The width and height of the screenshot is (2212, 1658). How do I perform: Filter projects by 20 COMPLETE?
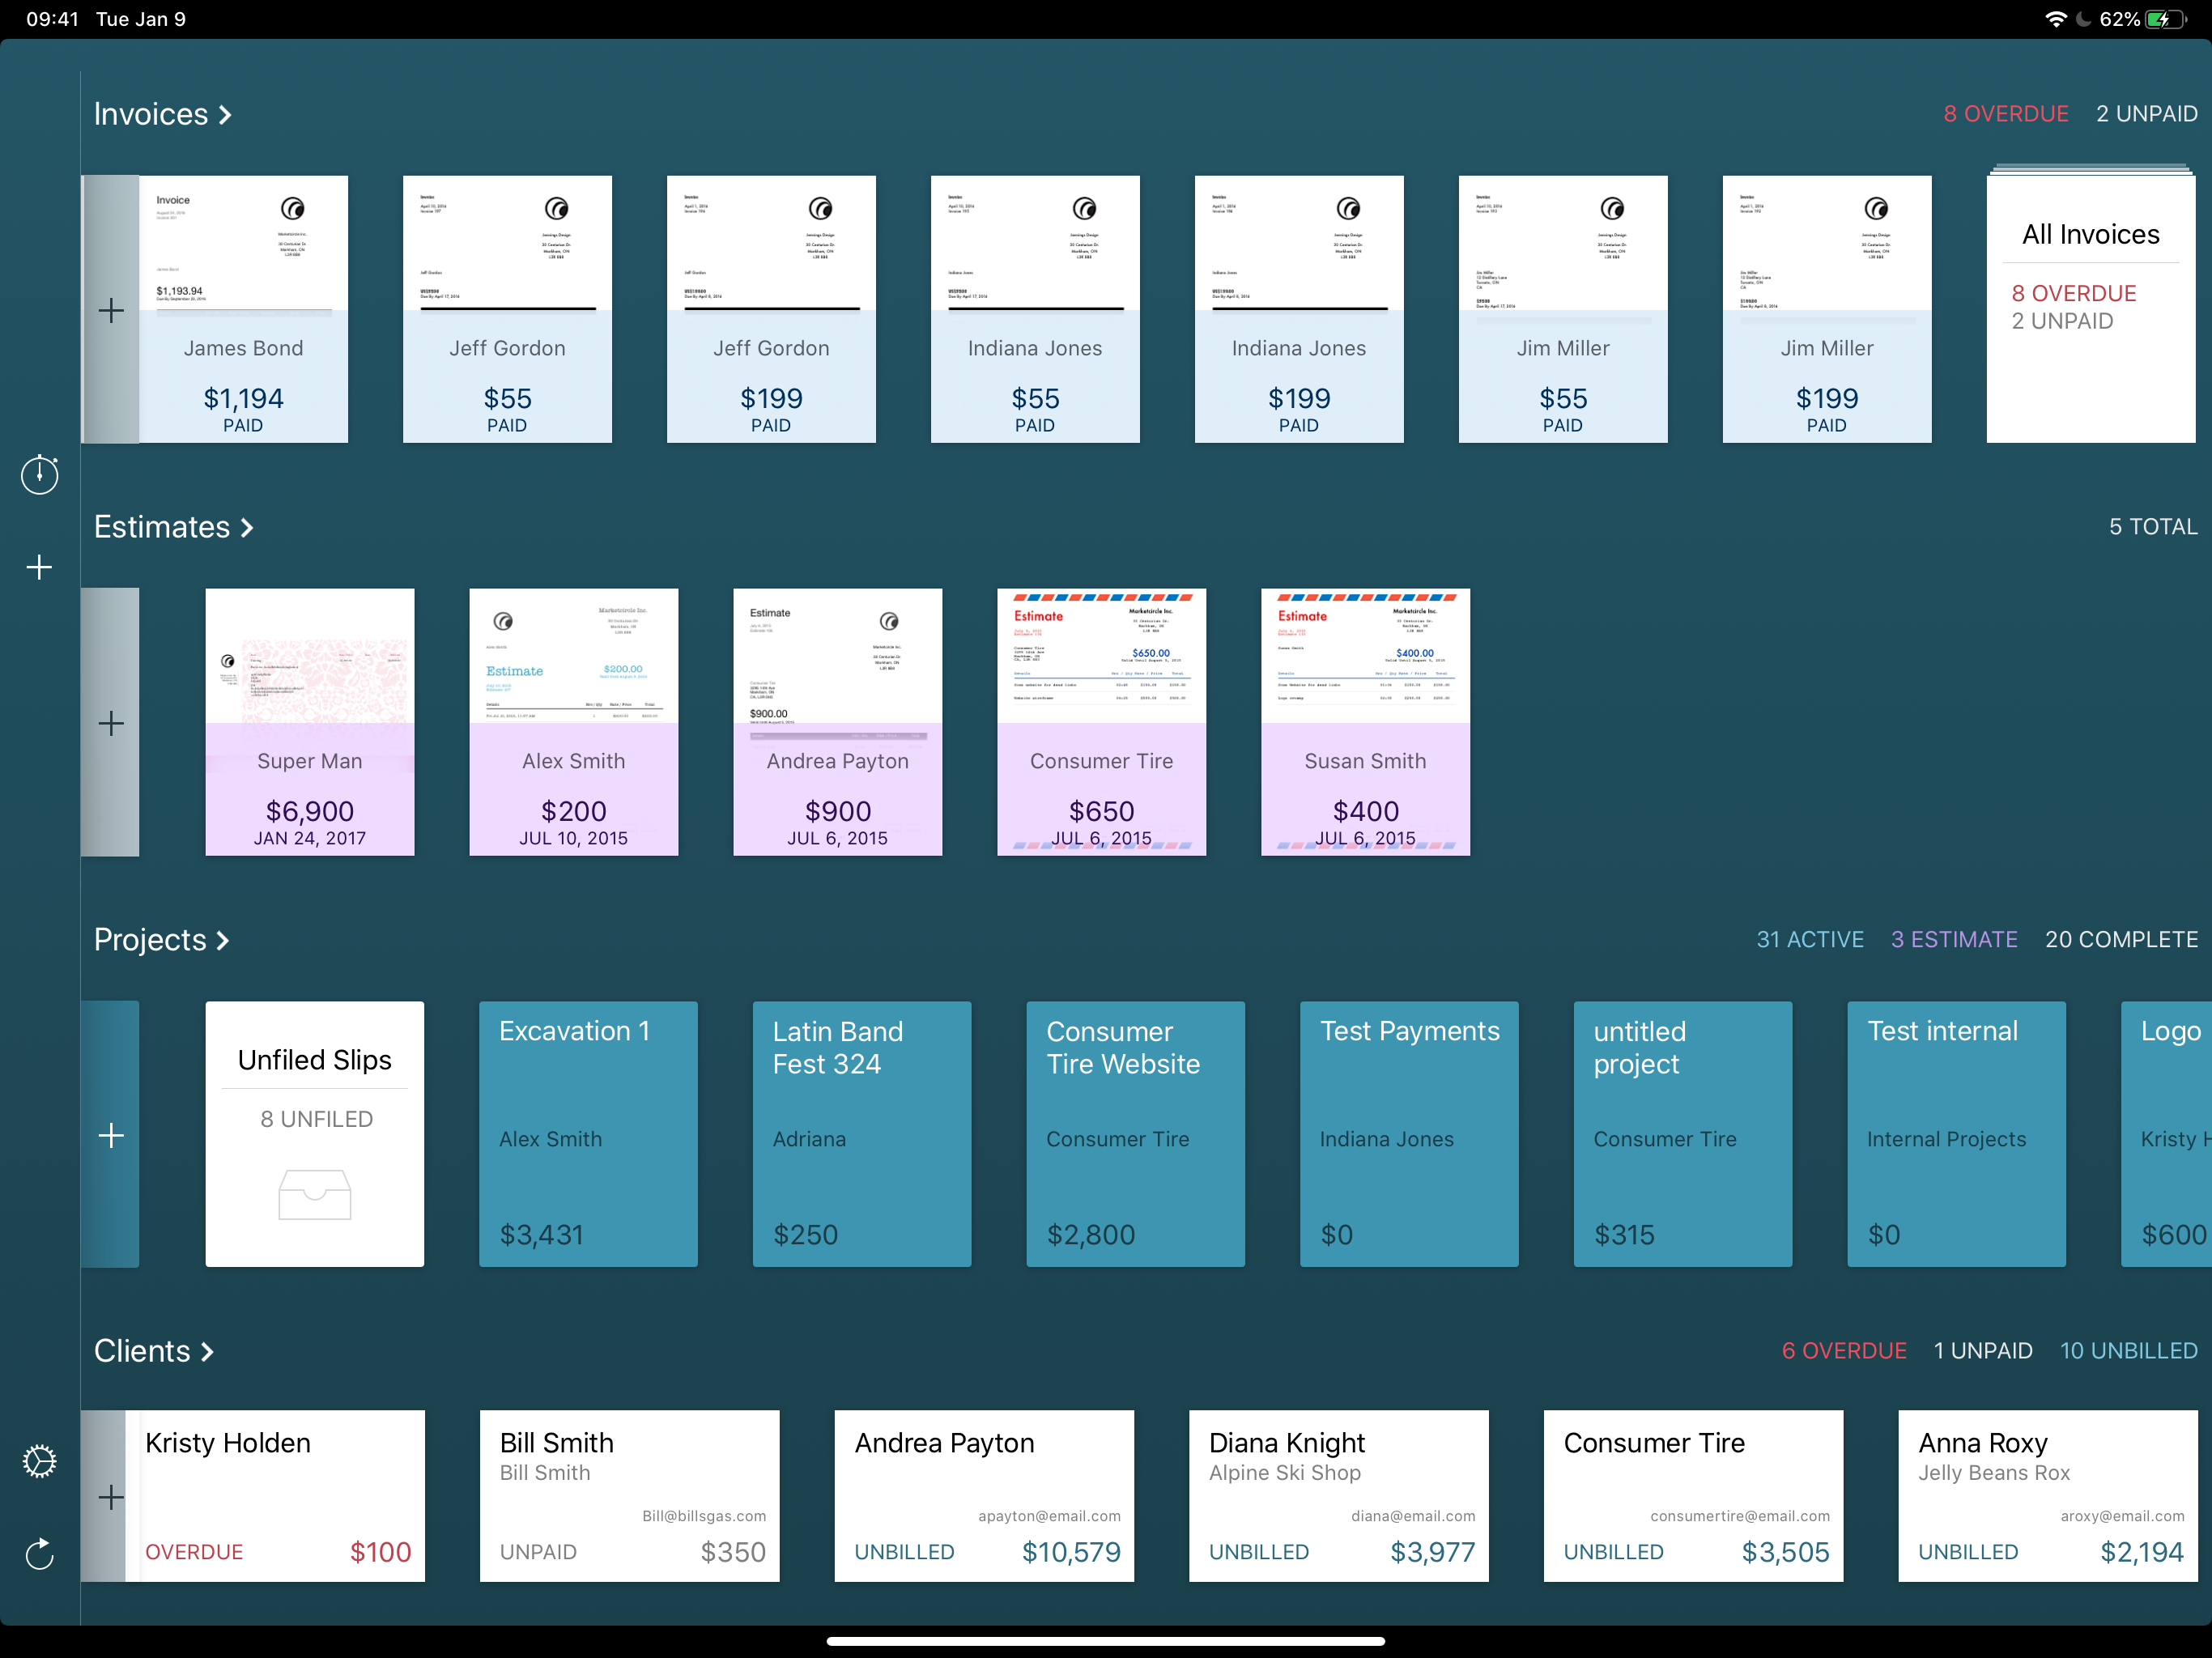(x=2121, y=940)
